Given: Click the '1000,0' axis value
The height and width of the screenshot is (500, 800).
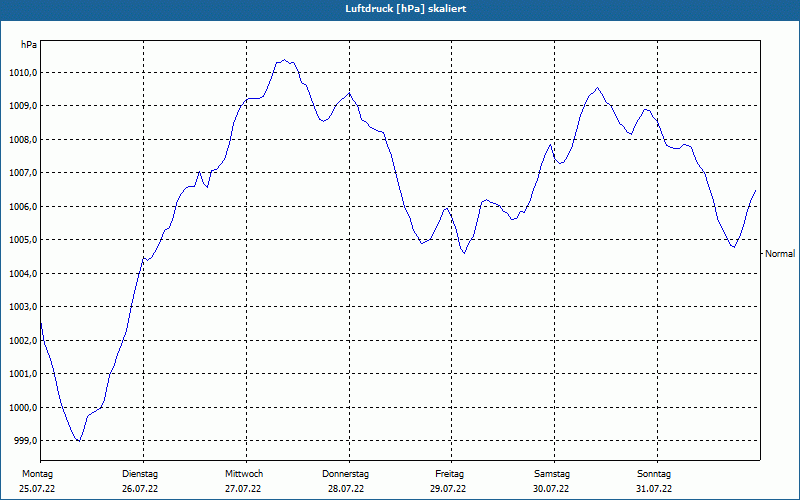Looking at the screenshot, I should pyautogui.click(x=23, y=408).
